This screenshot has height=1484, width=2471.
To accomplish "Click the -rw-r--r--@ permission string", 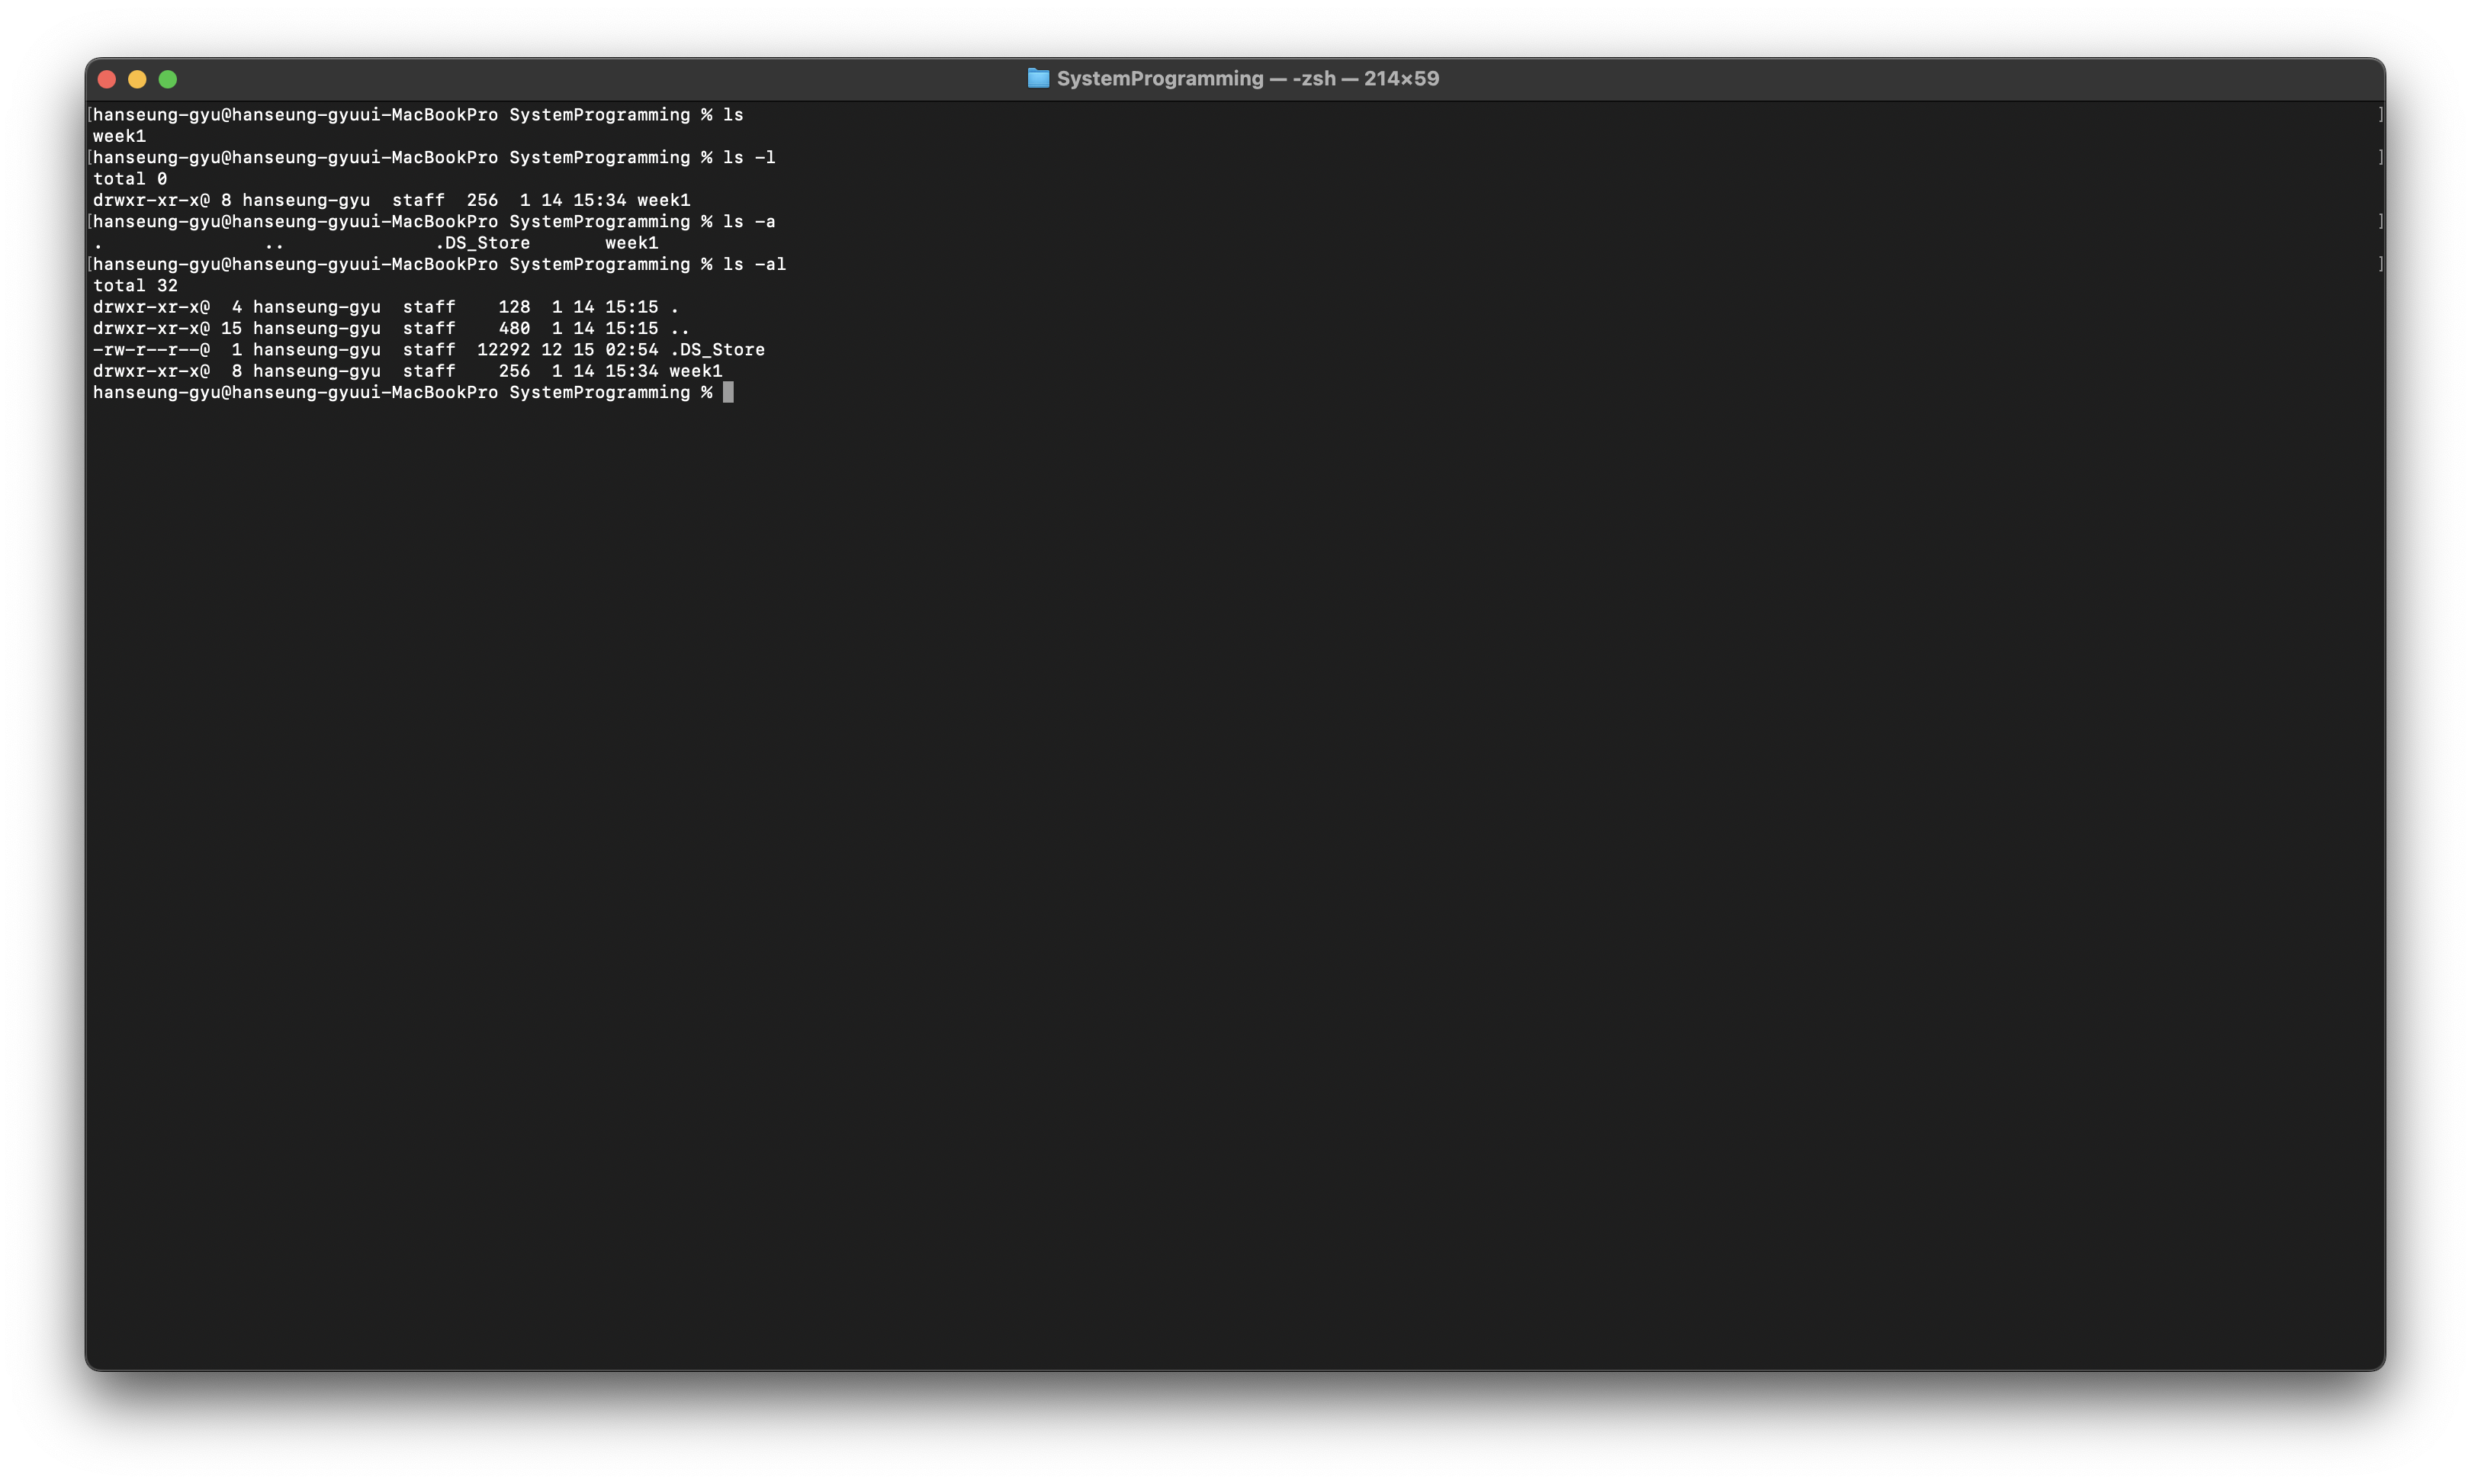I will coord(151,349).
